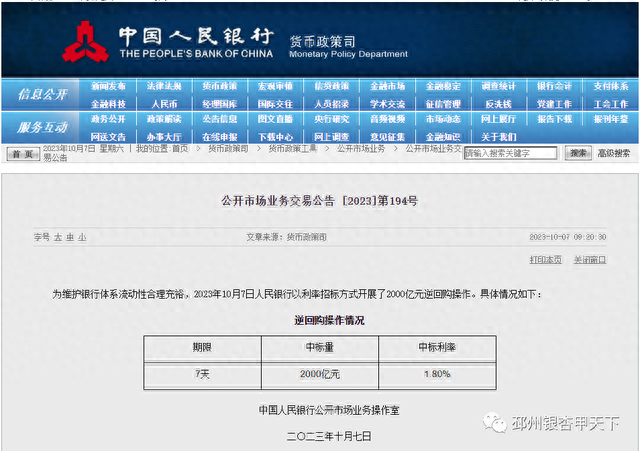Image resolution: width=640 pixels, height=451 pixels.
Task: Open 报告下载 navigation item
Action: click(554, 119)
